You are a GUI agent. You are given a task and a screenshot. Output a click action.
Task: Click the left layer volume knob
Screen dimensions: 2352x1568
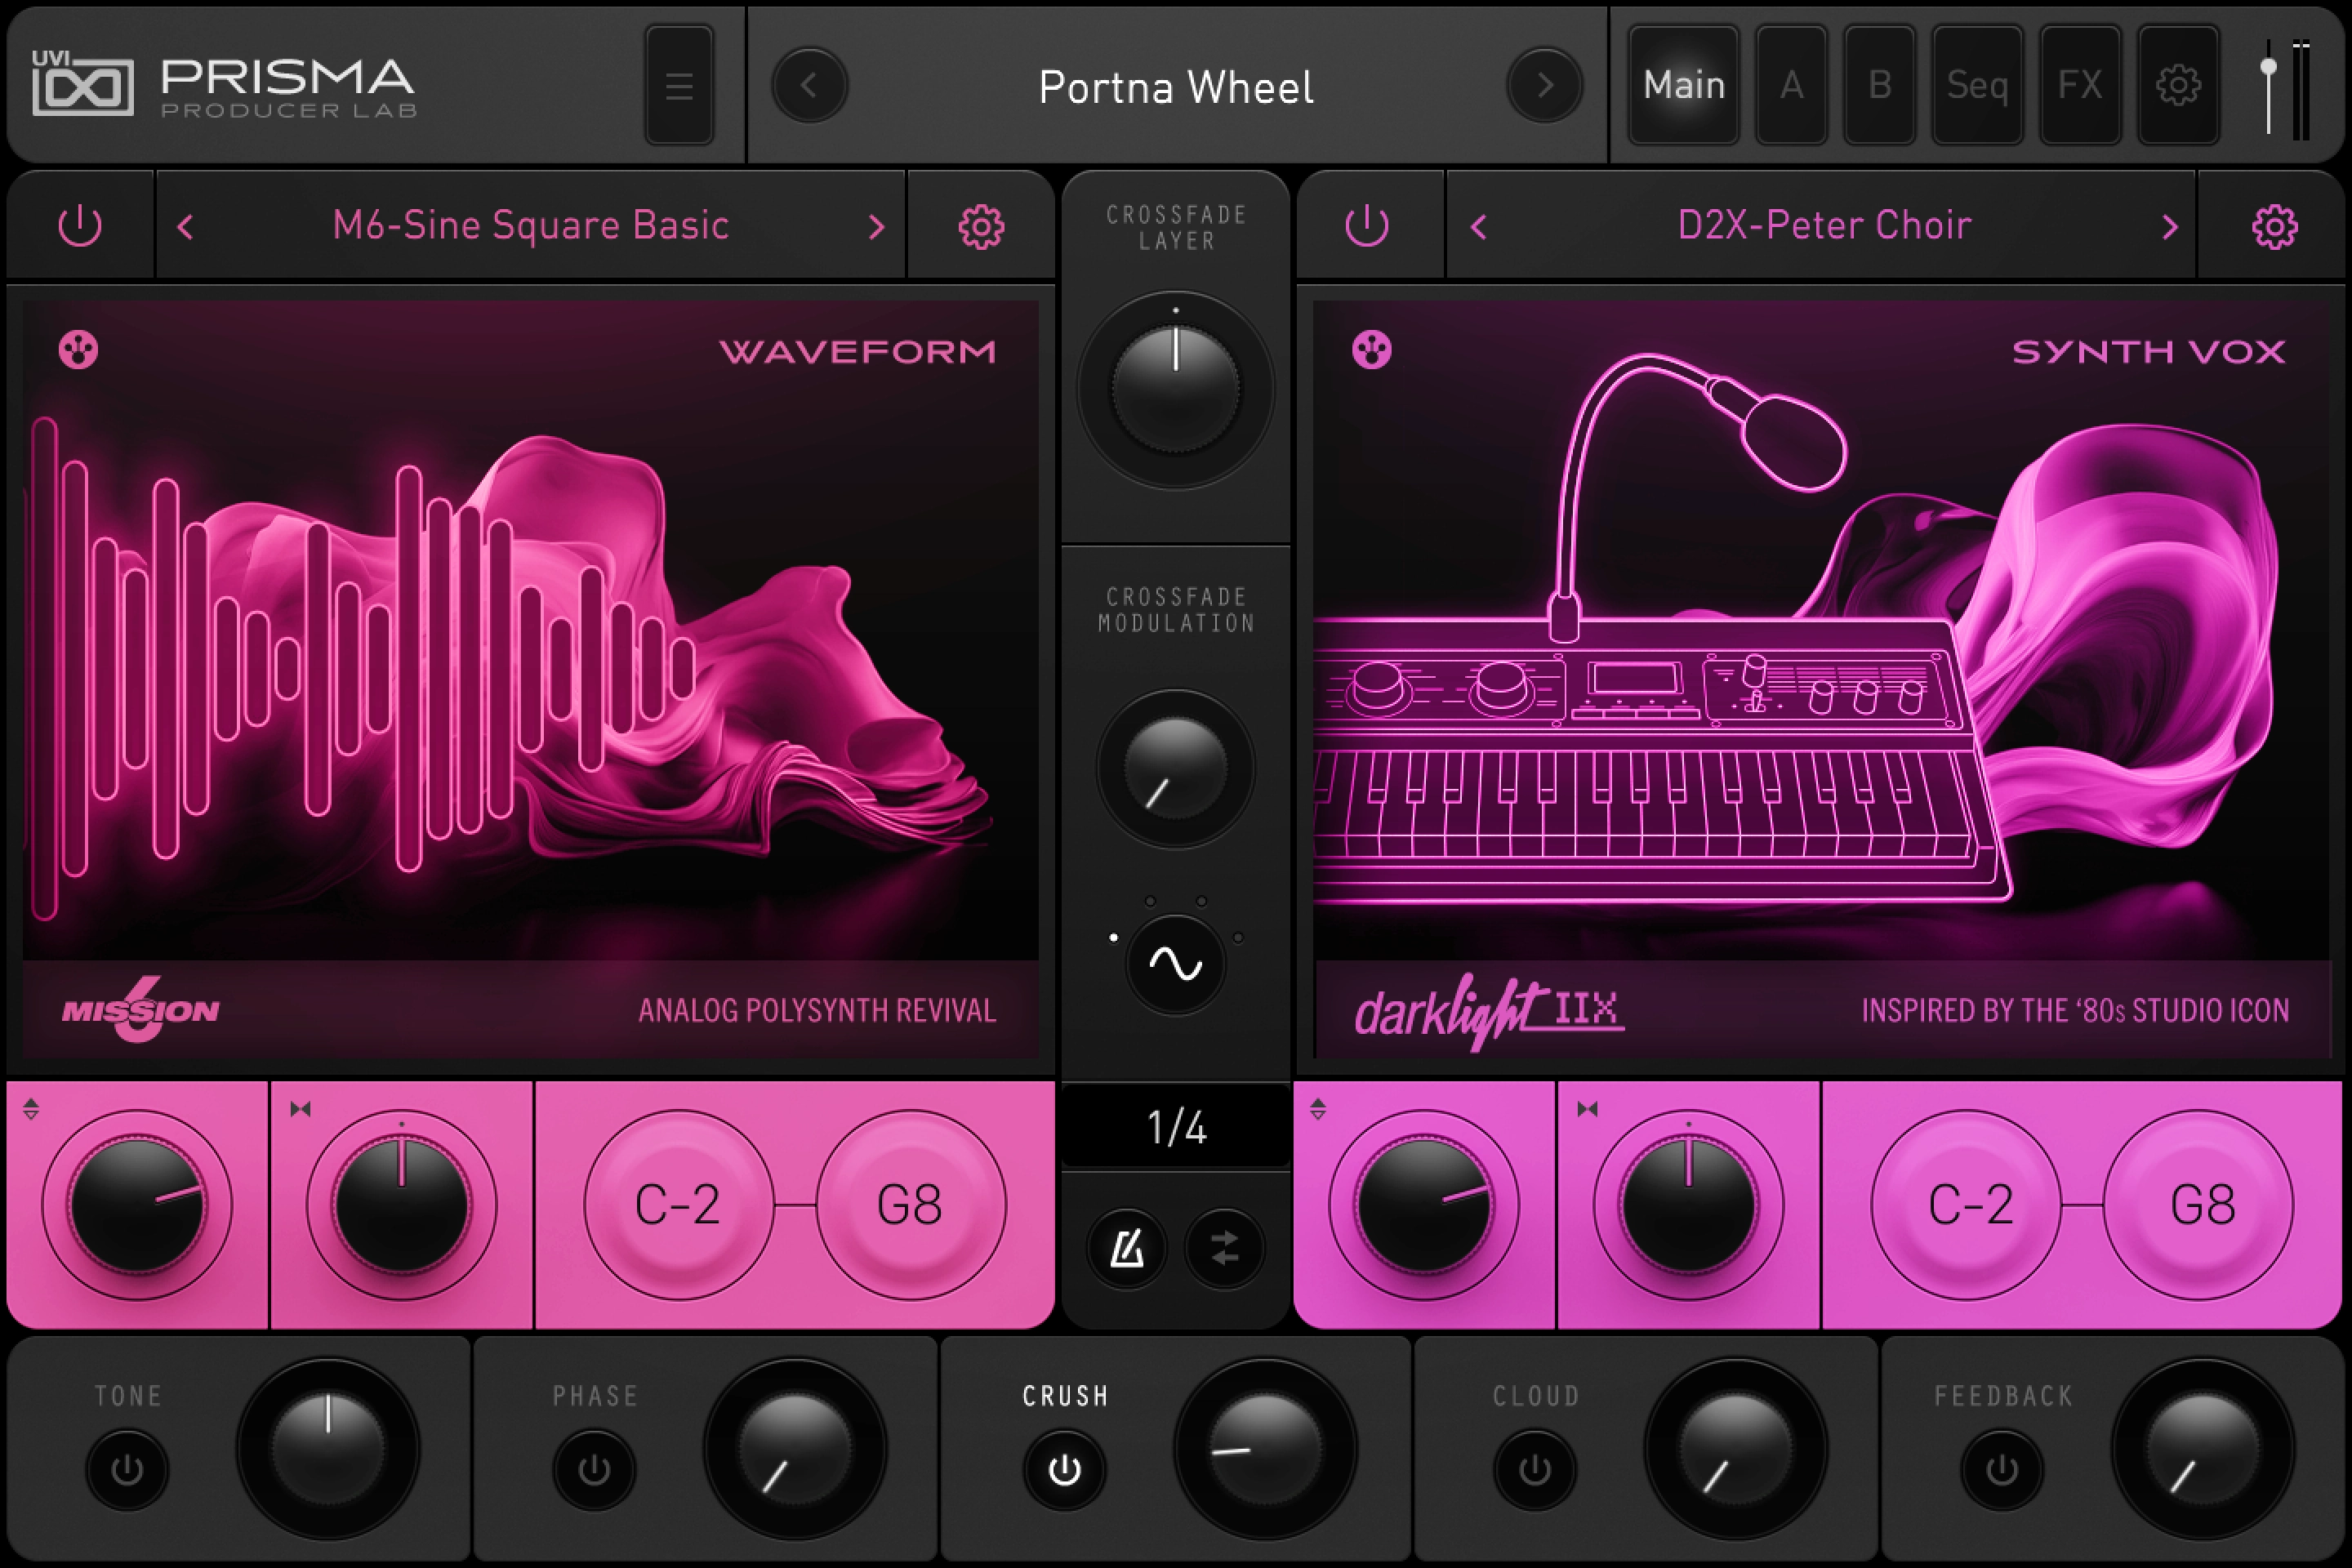click(137, 1205)
